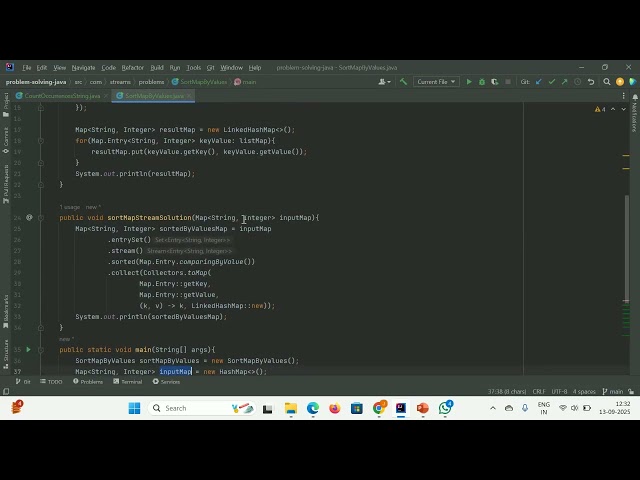Click 'SortMapByValues' class breadcrumb
The image size is (640, 480).
pos(199,82)
